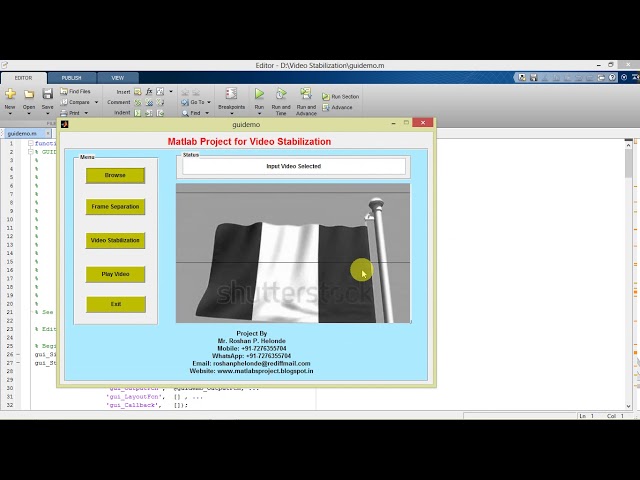Click the Exit button in guidemo
This screenshot has height=480, width=640.
coord(116,304)
